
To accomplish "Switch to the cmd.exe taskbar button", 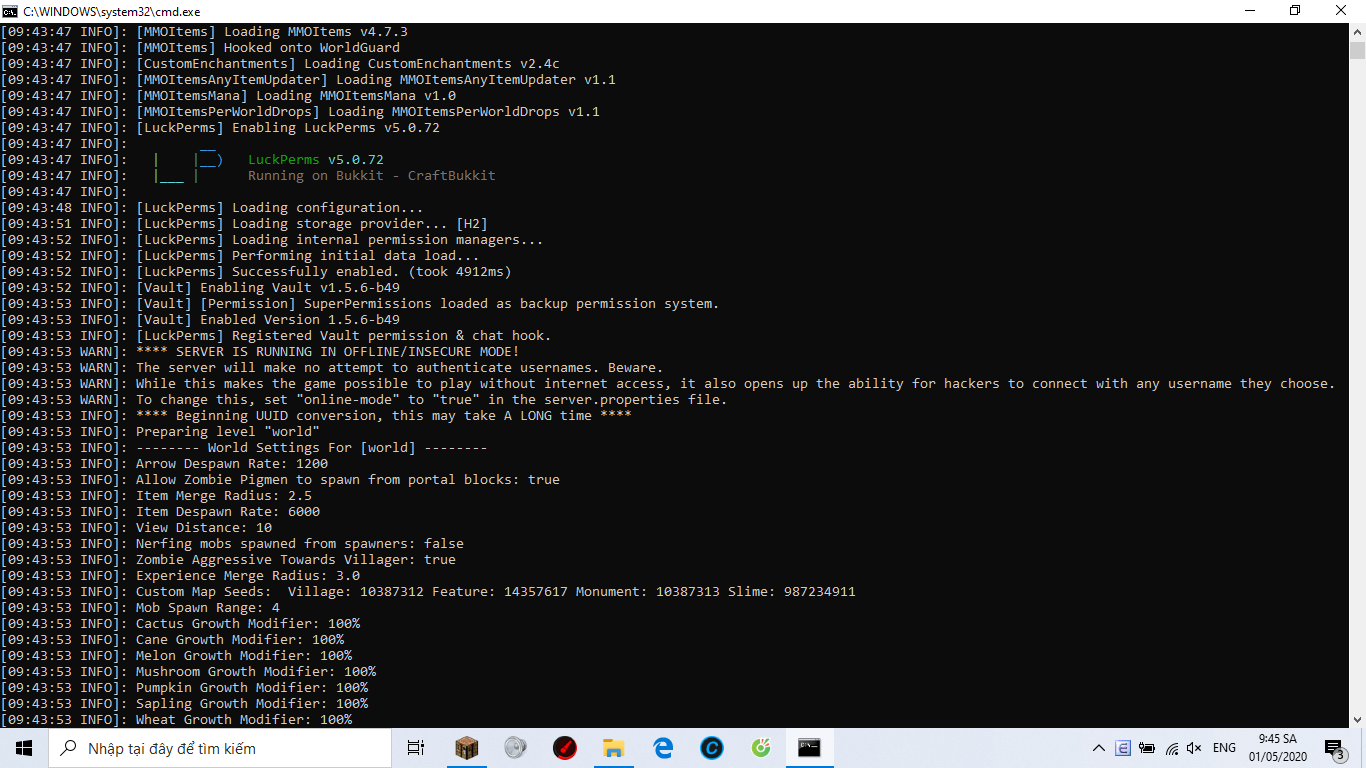I will [x=810, y=748].
